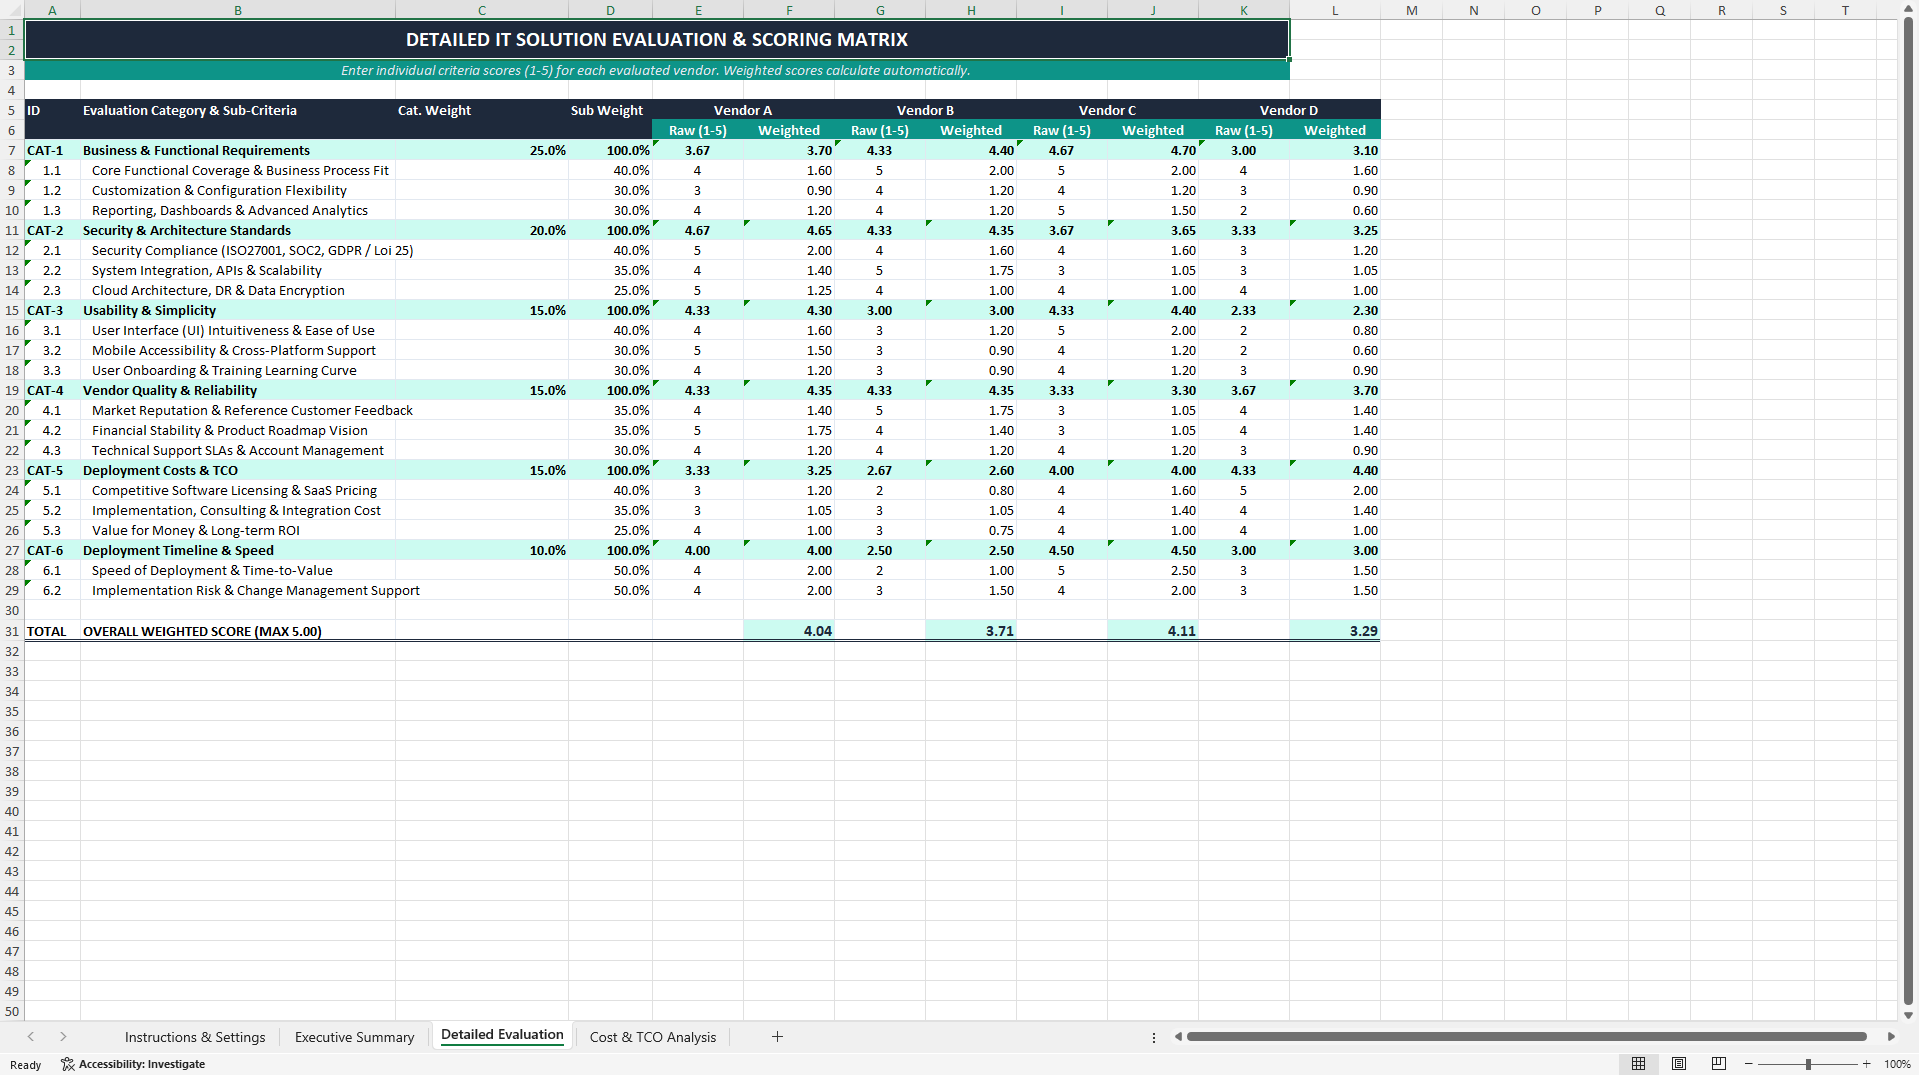Click OVERALL WEIGHTED SCORE (MAX 5.00) cell
The image size is (1919, 1075).
click(x=238, y=631)
